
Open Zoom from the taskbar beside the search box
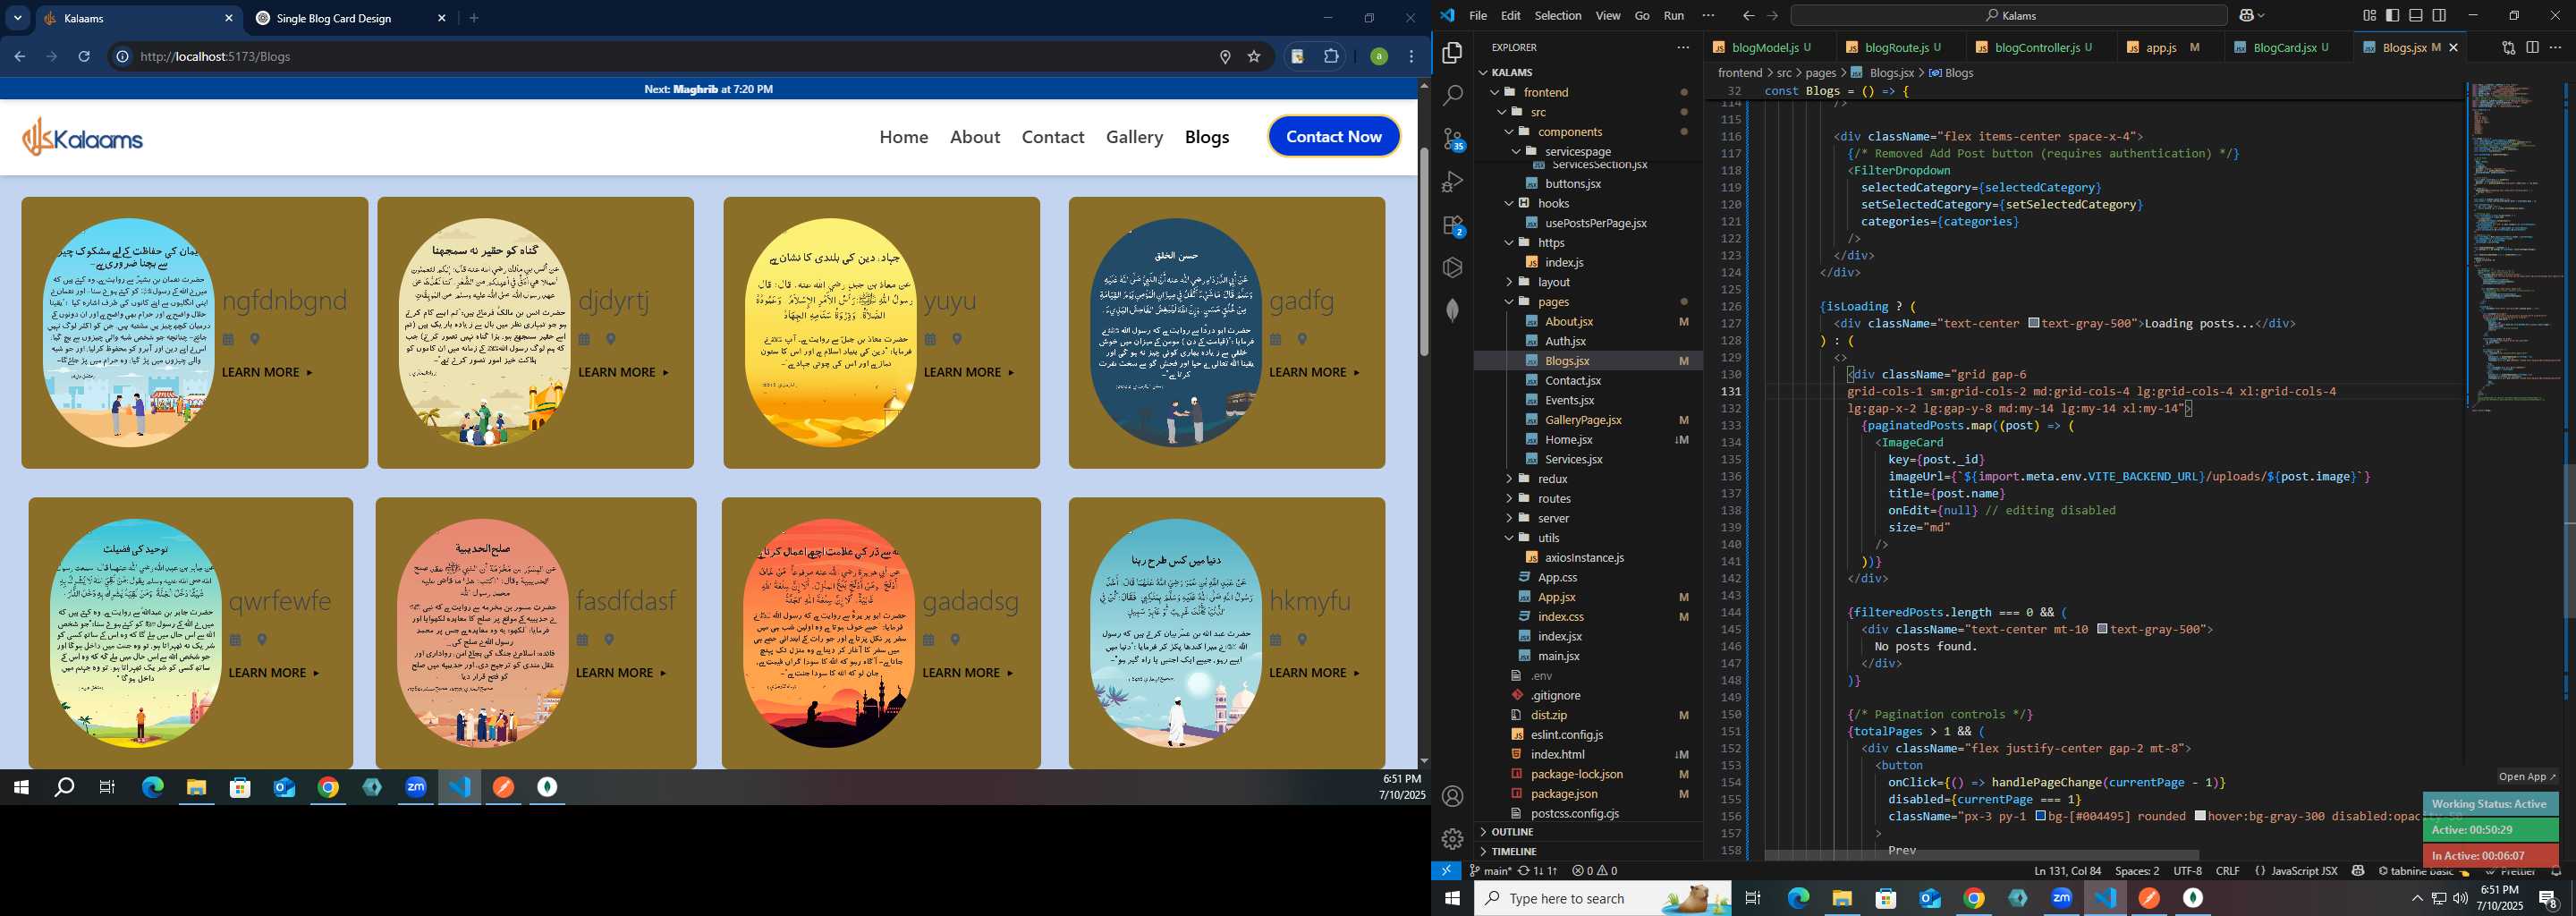click(2061, 898)
